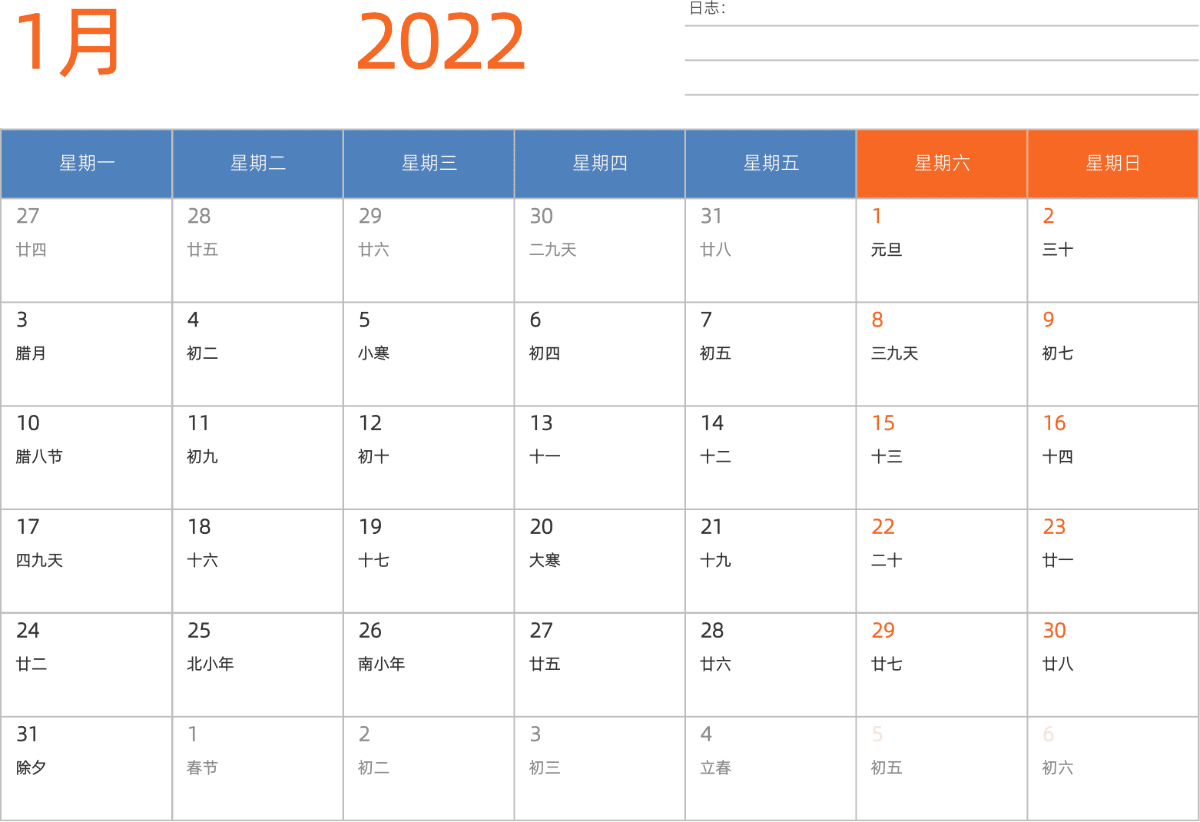Click January 31 labeled 除夕
This screenshot has width=1200, height=822.
[86, 769]
